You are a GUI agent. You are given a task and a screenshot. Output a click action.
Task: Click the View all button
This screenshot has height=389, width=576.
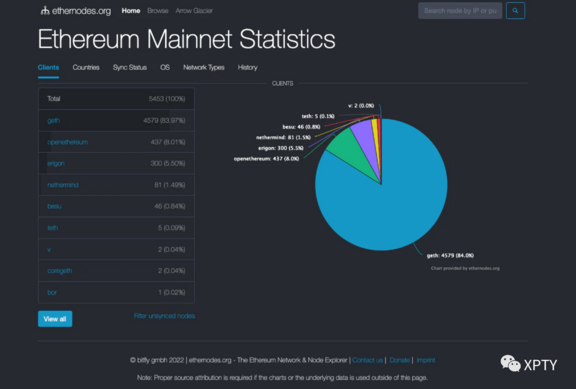point(55,319)
